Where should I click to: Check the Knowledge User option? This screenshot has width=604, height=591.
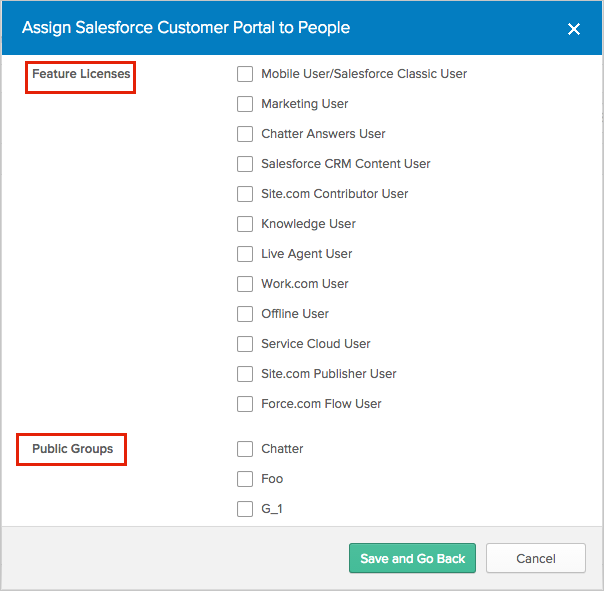point(245,224)
